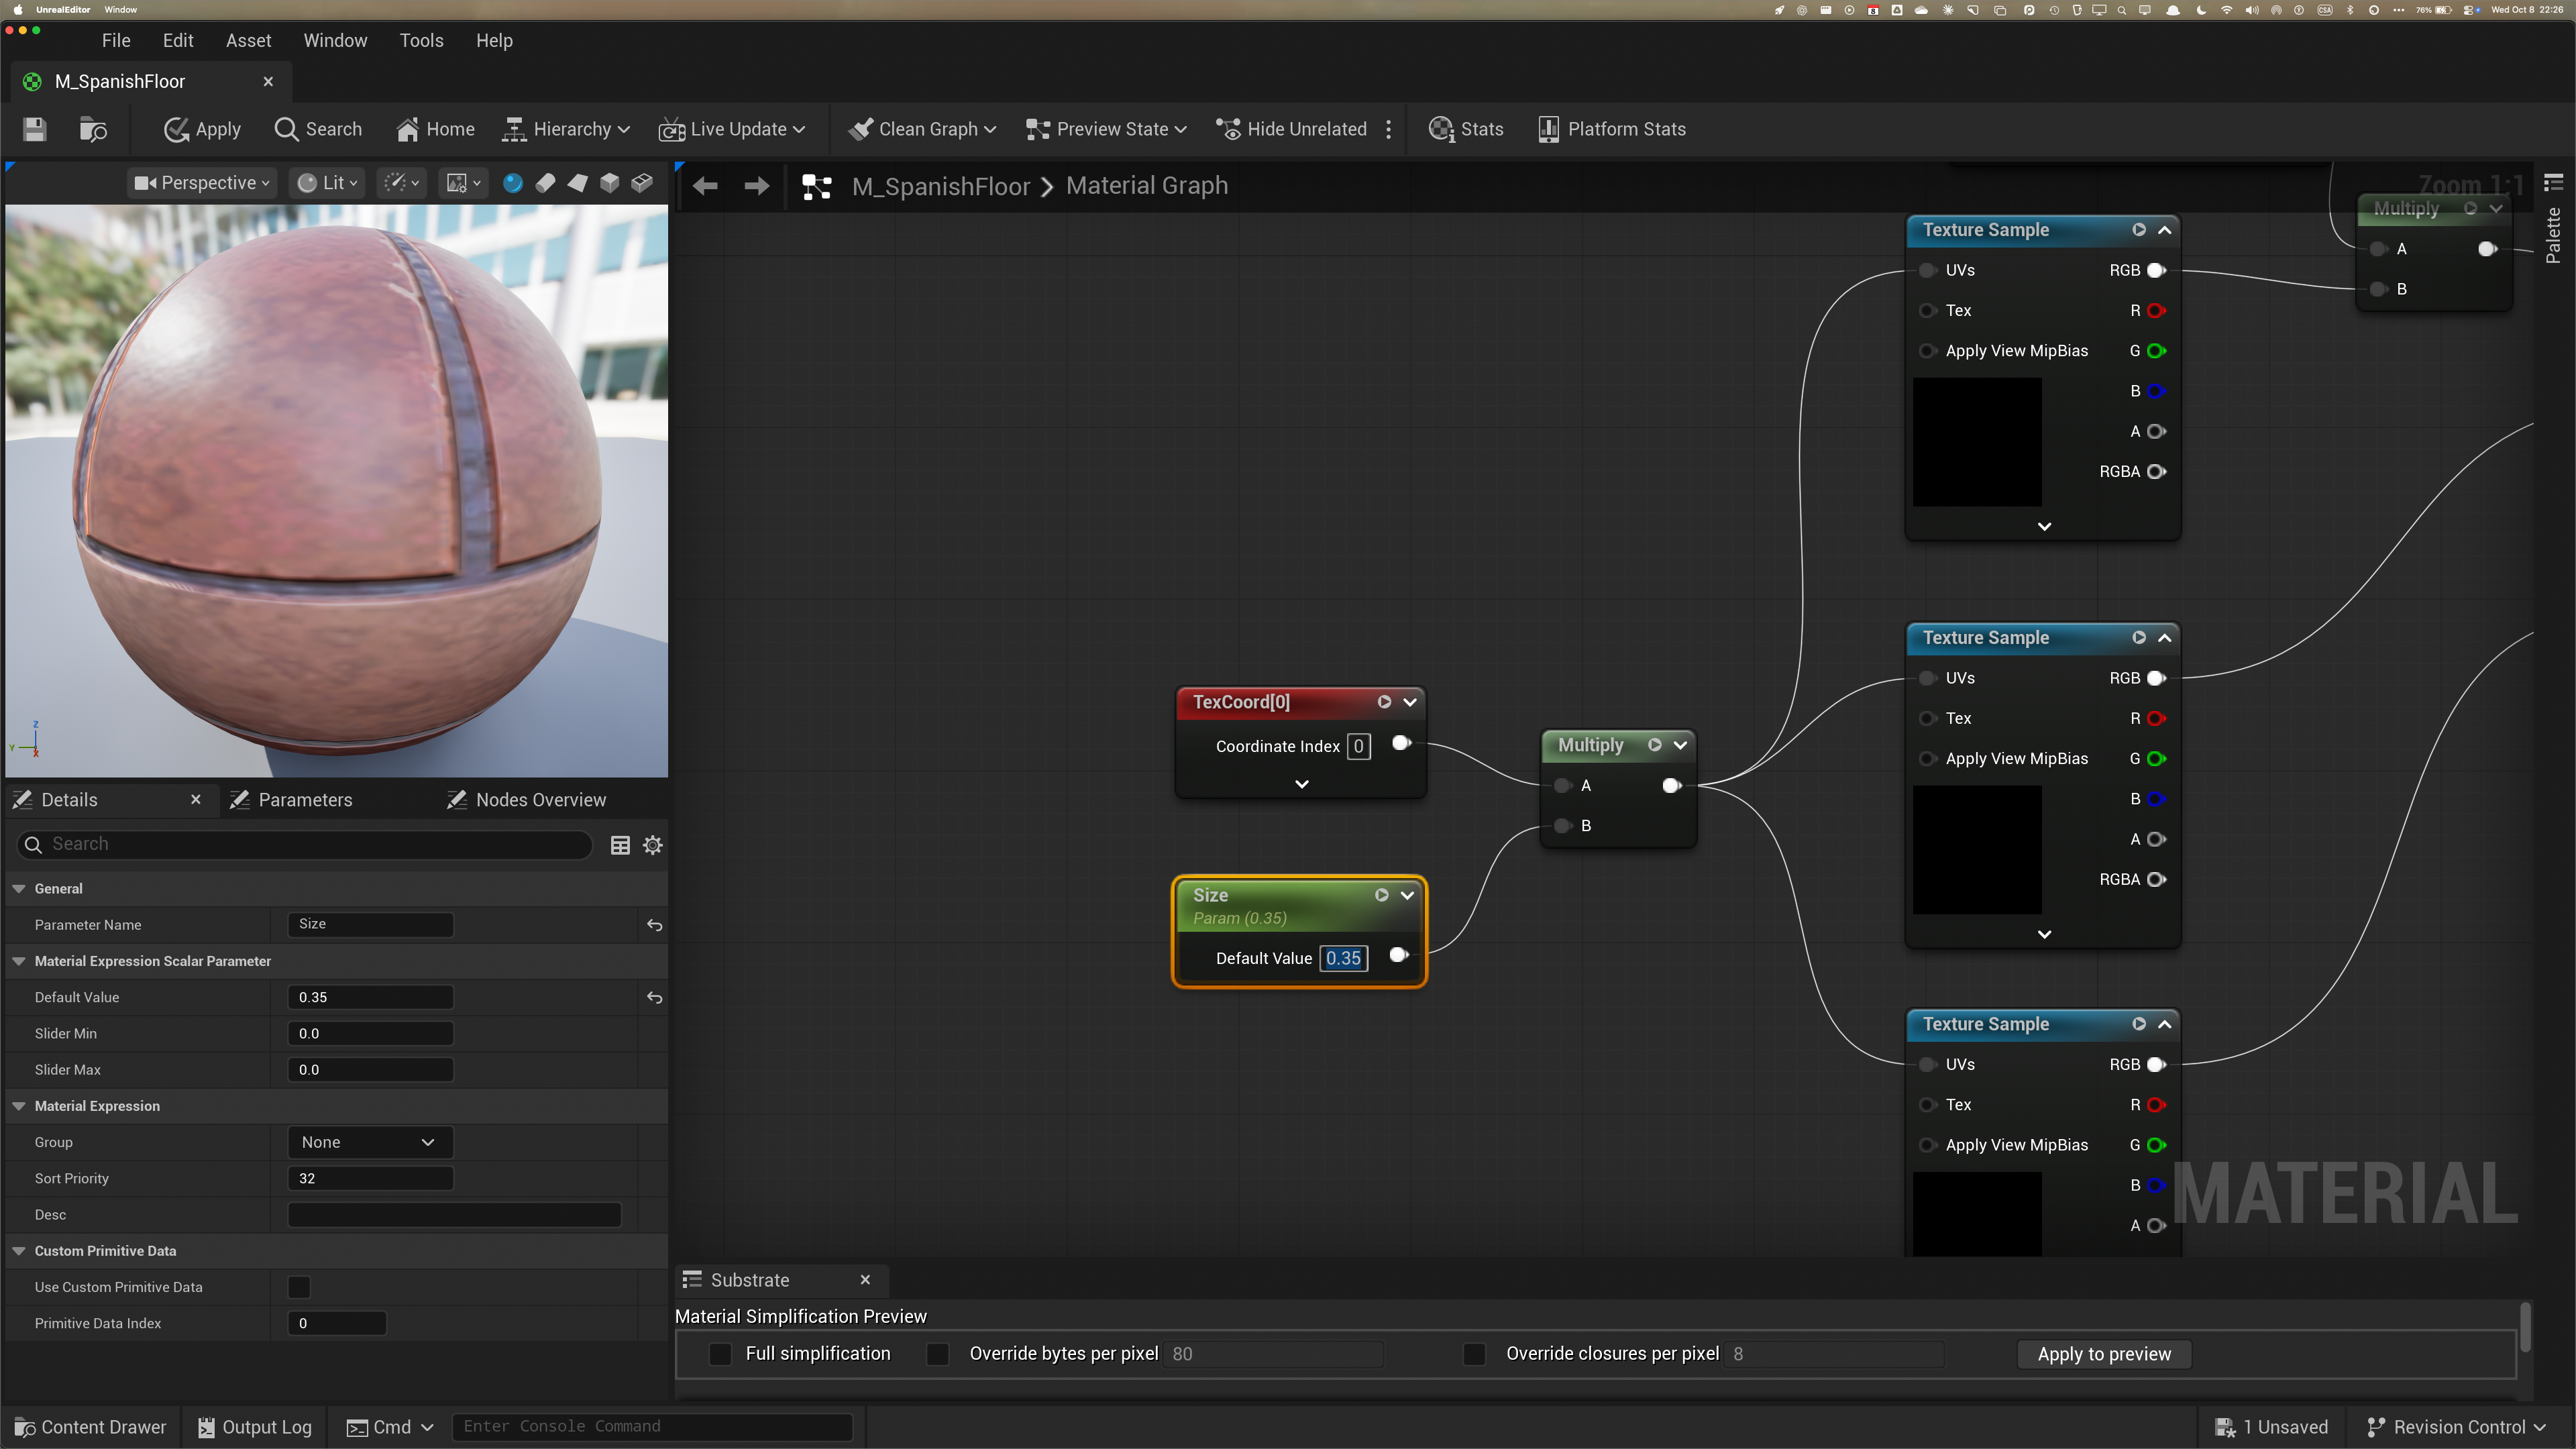The image size is (2576, 1449).
Task: Collapse Material Expression Scalar Parameter section
Action: point(19,961)
